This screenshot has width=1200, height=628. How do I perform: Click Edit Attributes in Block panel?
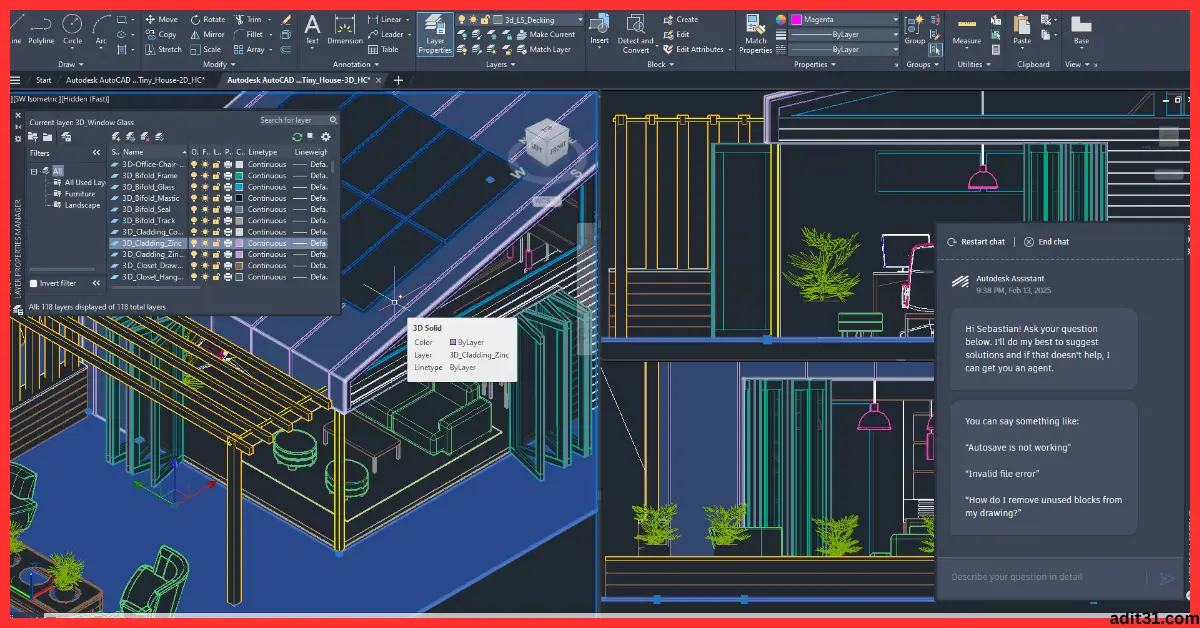tap(693, 49)
